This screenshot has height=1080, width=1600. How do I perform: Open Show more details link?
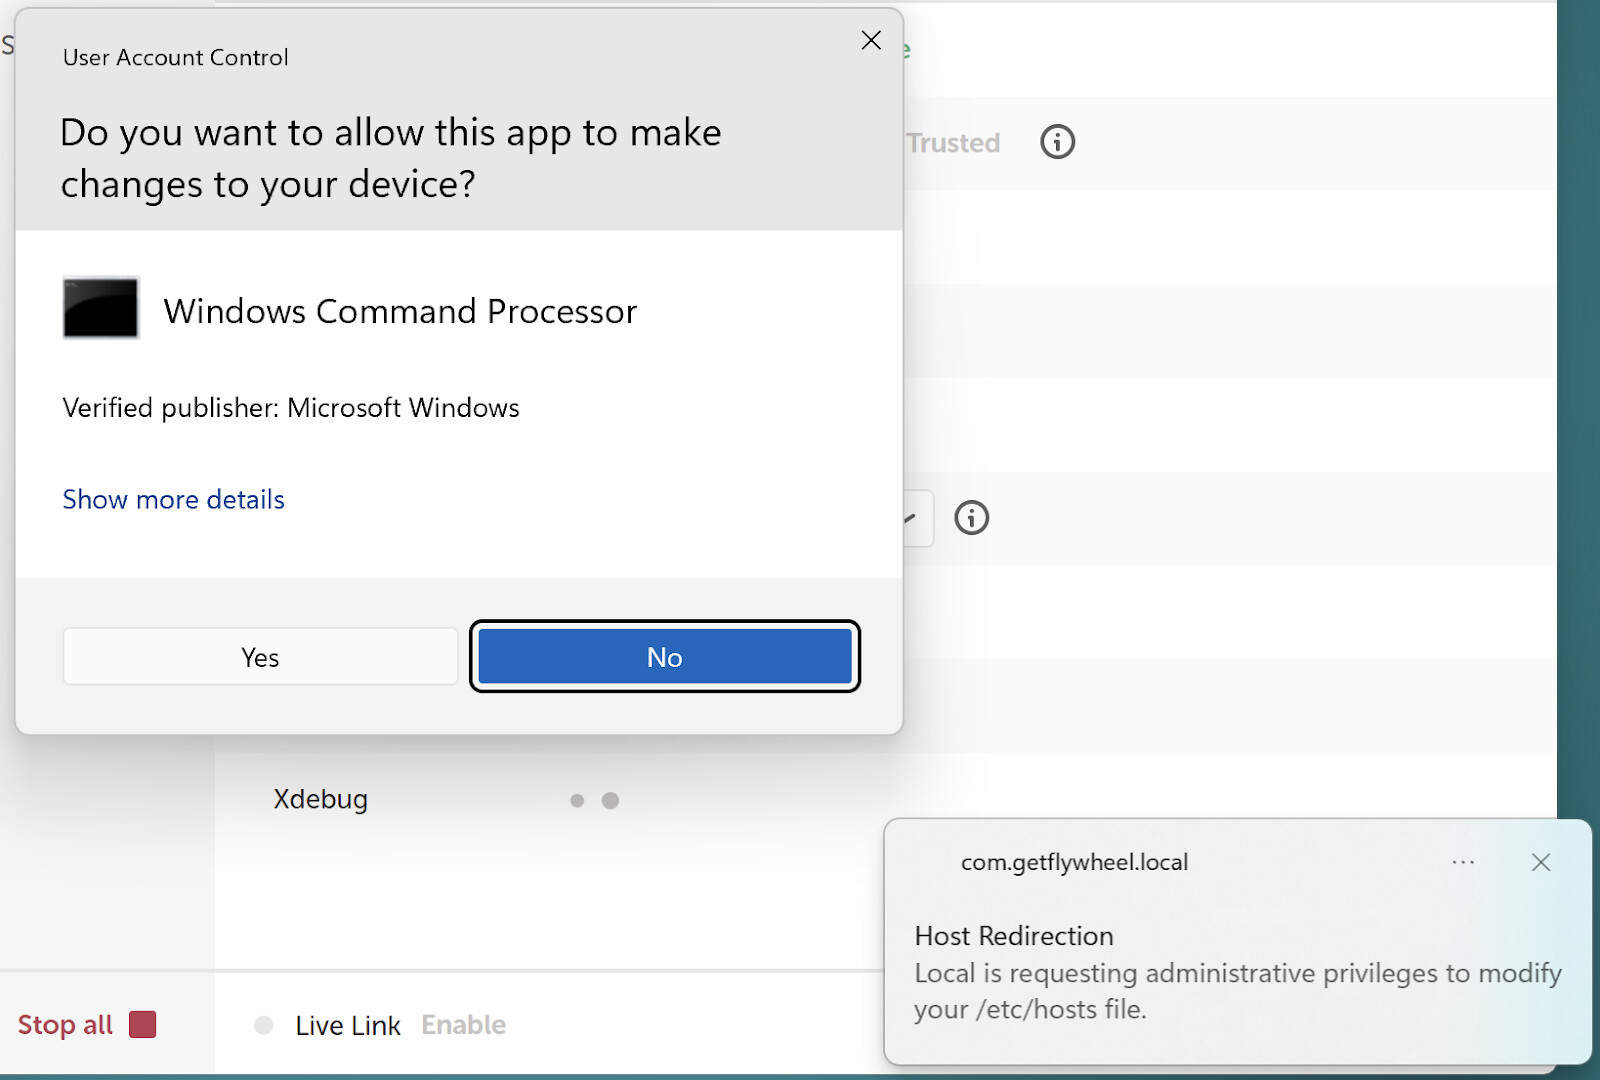[x=174, y=499]
